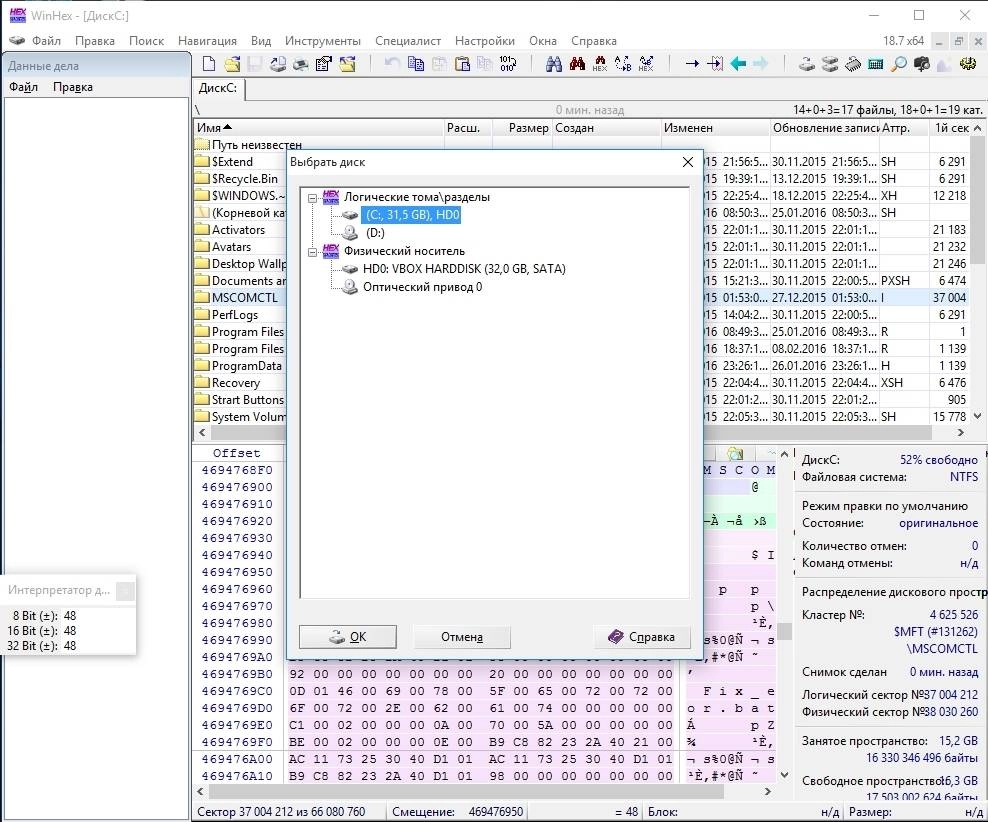Click the camera snapshot icon in the toolbar
The width and height of the screenshot is (988, 822).
coord(922,64)
